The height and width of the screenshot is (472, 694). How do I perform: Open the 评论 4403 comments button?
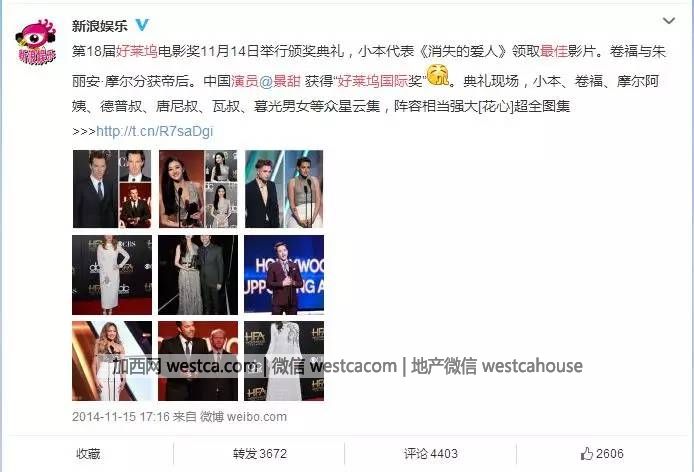pyautogui.click(x=431, y=454)
